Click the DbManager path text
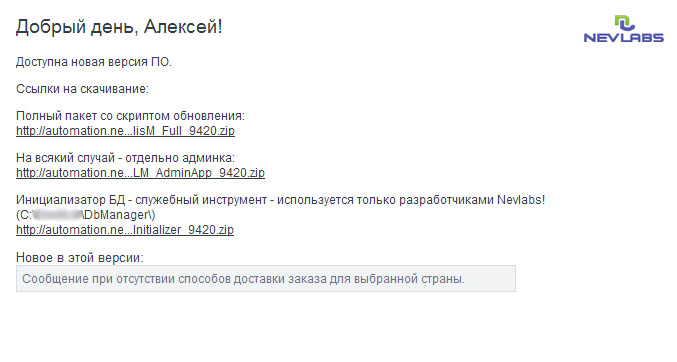677x362 pixels. point(85,215)
